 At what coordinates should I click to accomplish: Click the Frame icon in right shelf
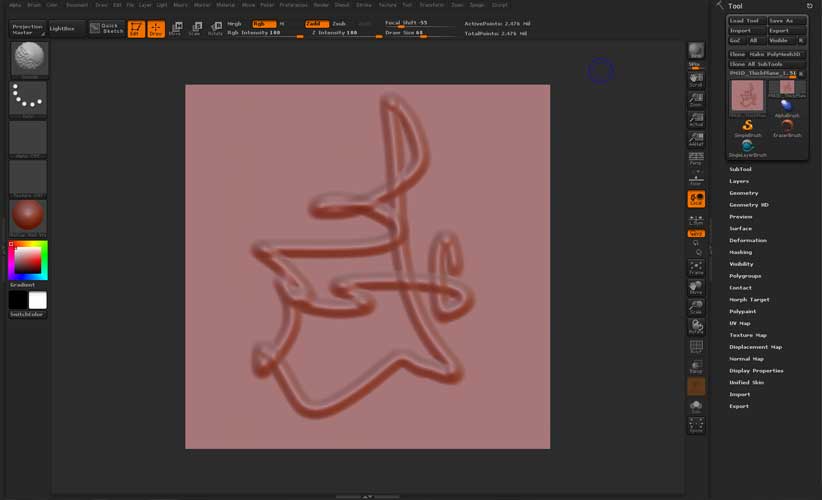point(696,268)
